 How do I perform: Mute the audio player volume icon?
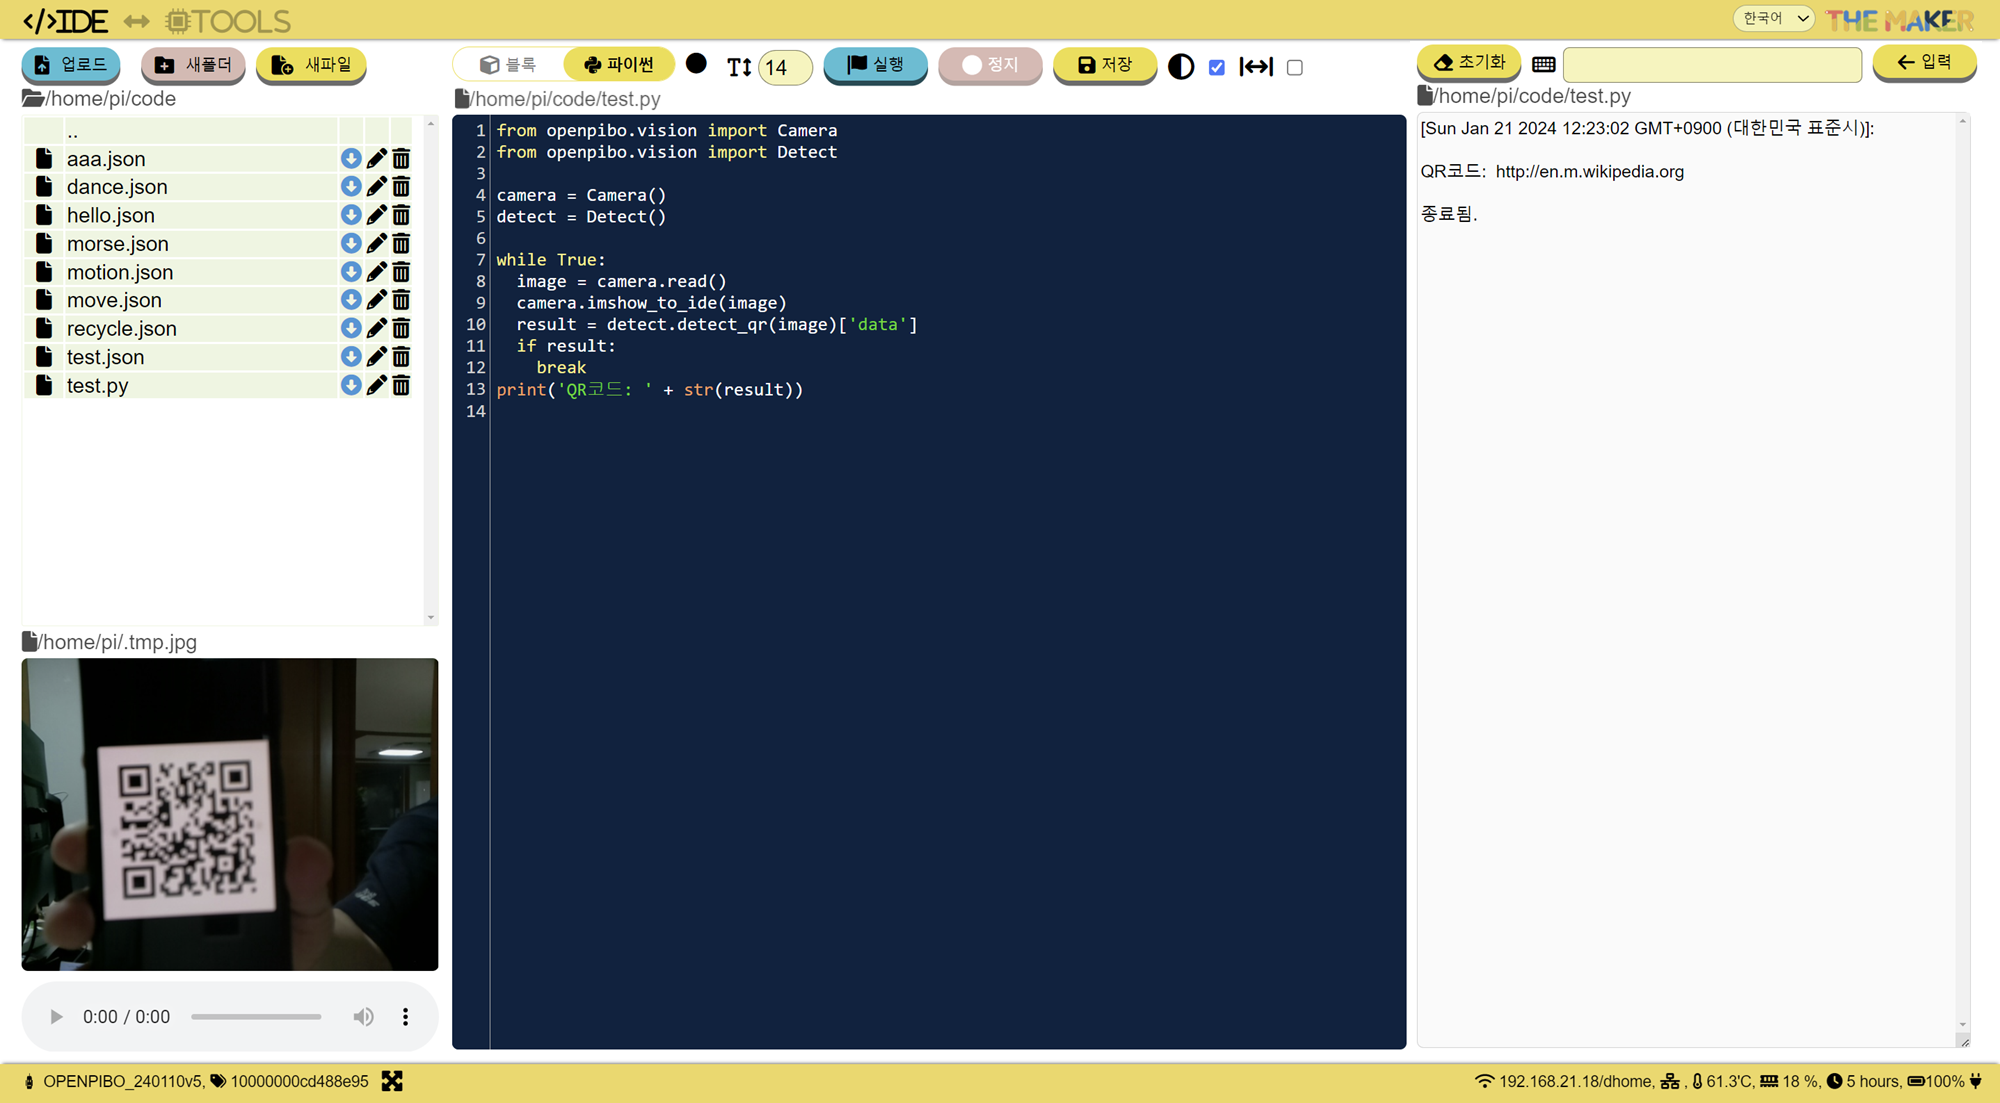(363, 1017)
